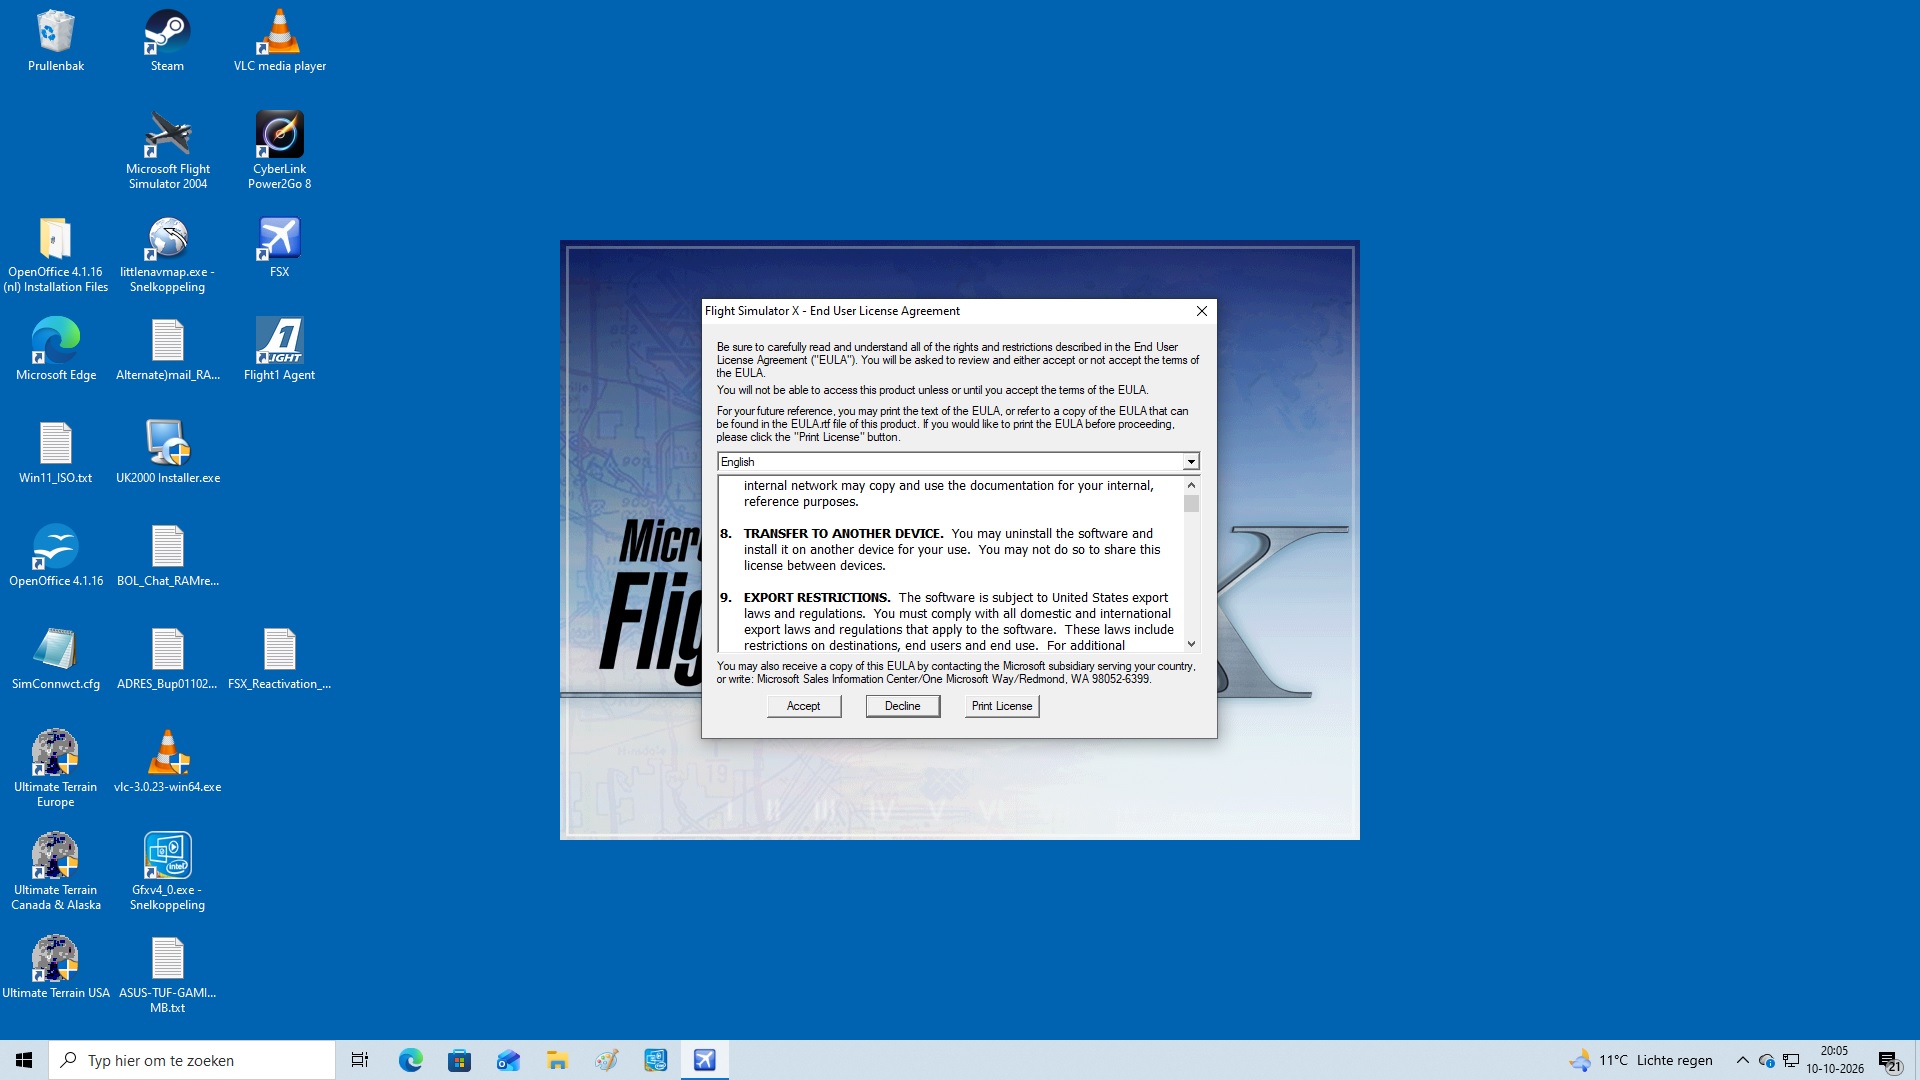Select the FSX desktop shortcut

point(280,248)
